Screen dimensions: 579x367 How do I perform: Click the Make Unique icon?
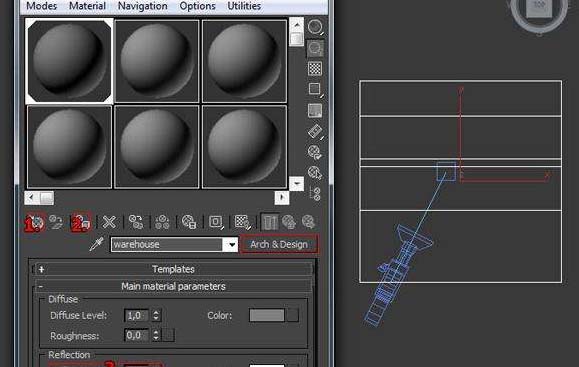pos(162,222)
